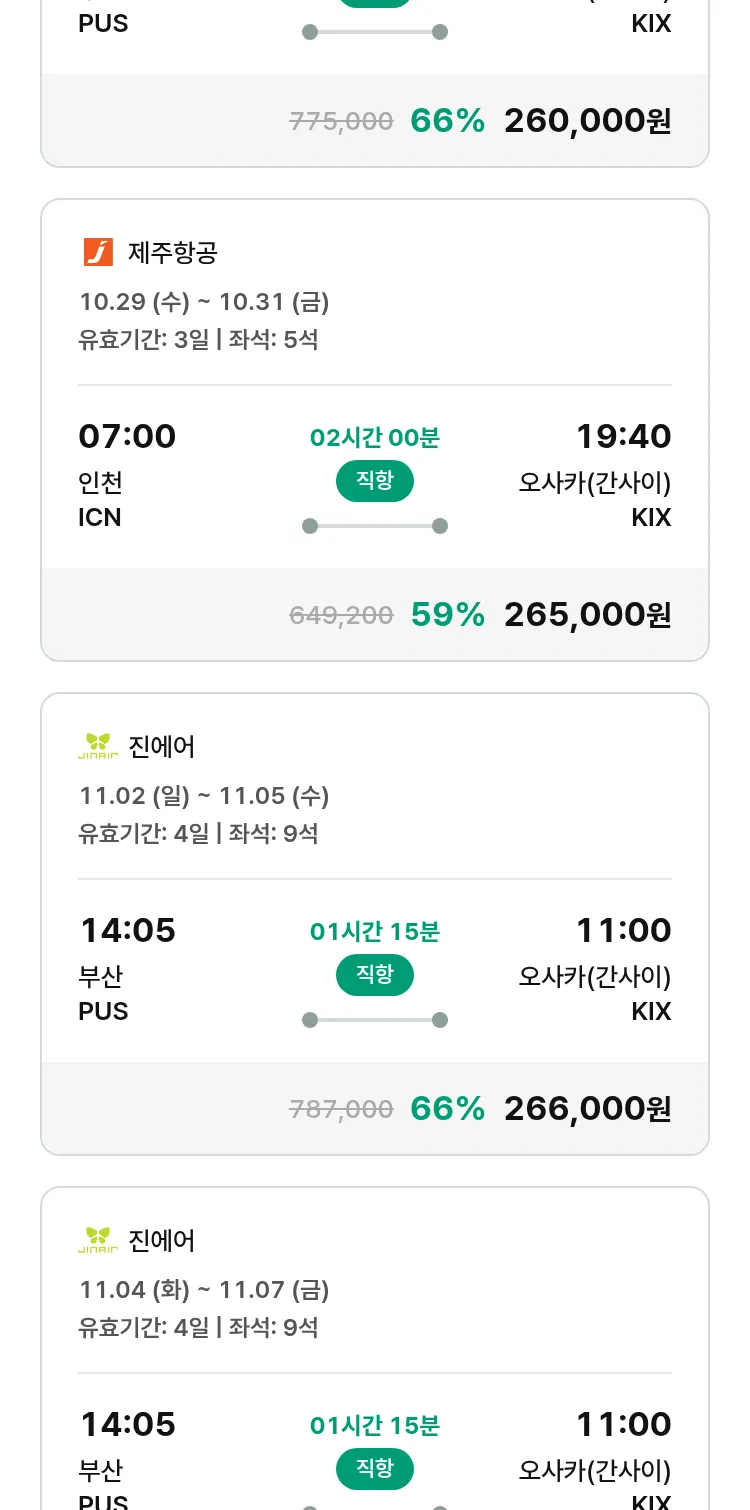Click 진에어 name on the 11.04 flight
This screenshot has height=1510, width=750.
coord(162,1241)
